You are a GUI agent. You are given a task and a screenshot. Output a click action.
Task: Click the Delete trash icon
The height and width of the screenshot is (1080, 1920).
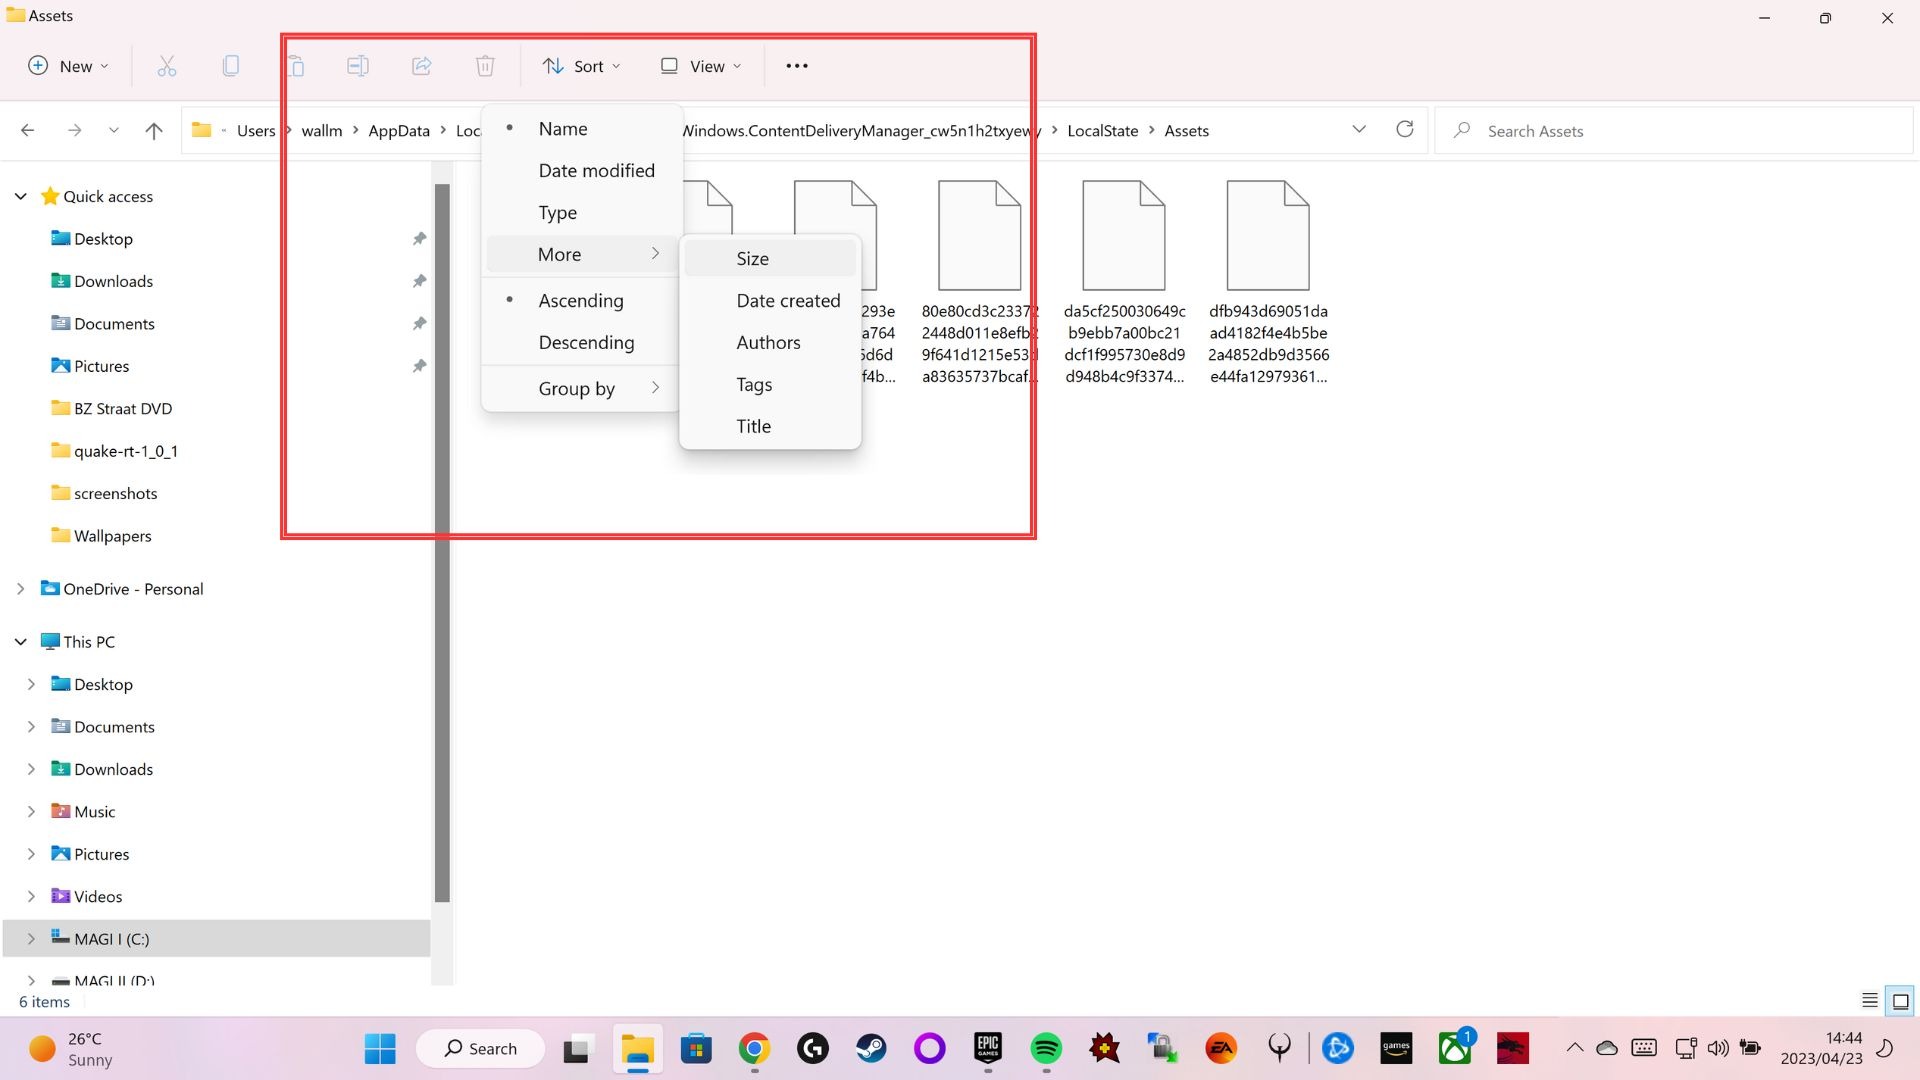[x=485, y=65]
